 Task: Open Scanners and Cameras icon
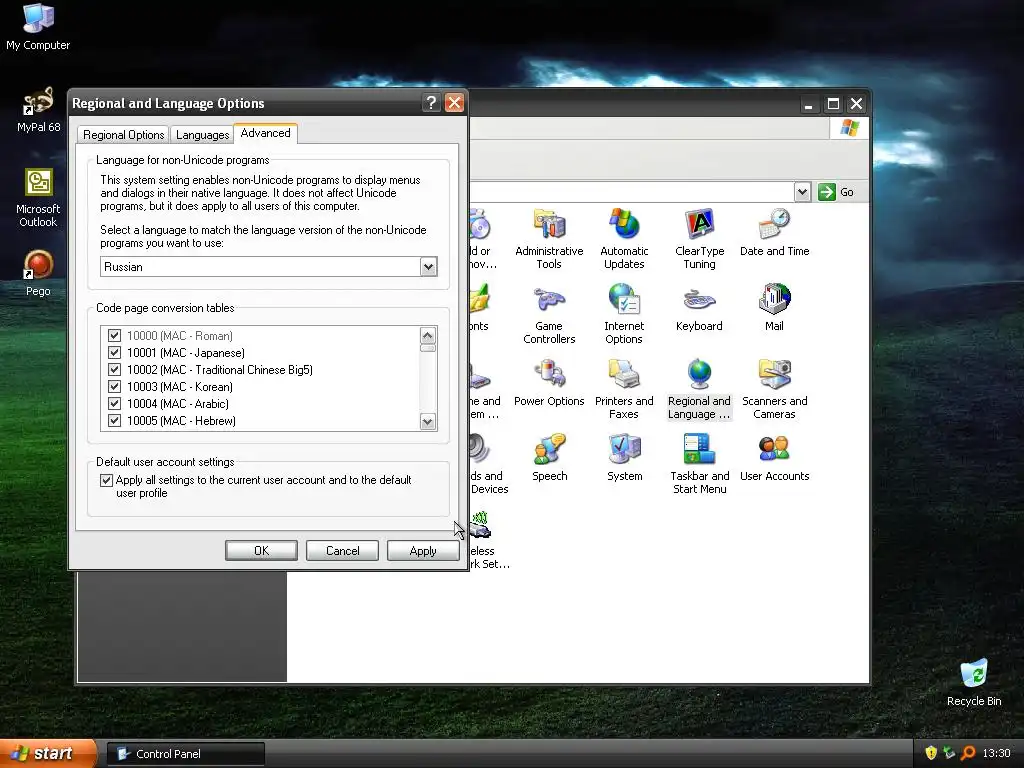click(775, 389)
